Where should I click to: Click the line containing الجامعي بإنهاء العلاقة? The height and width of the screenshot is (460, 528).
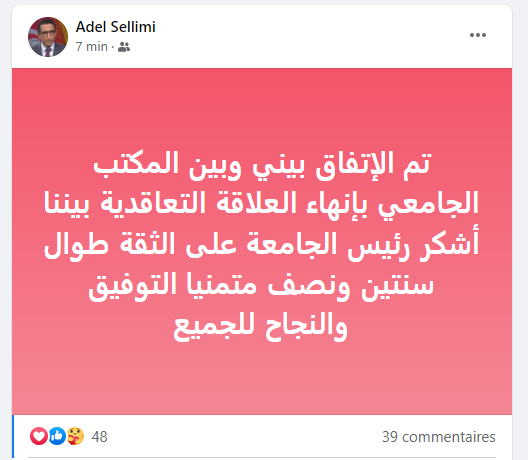pos(261,204)
